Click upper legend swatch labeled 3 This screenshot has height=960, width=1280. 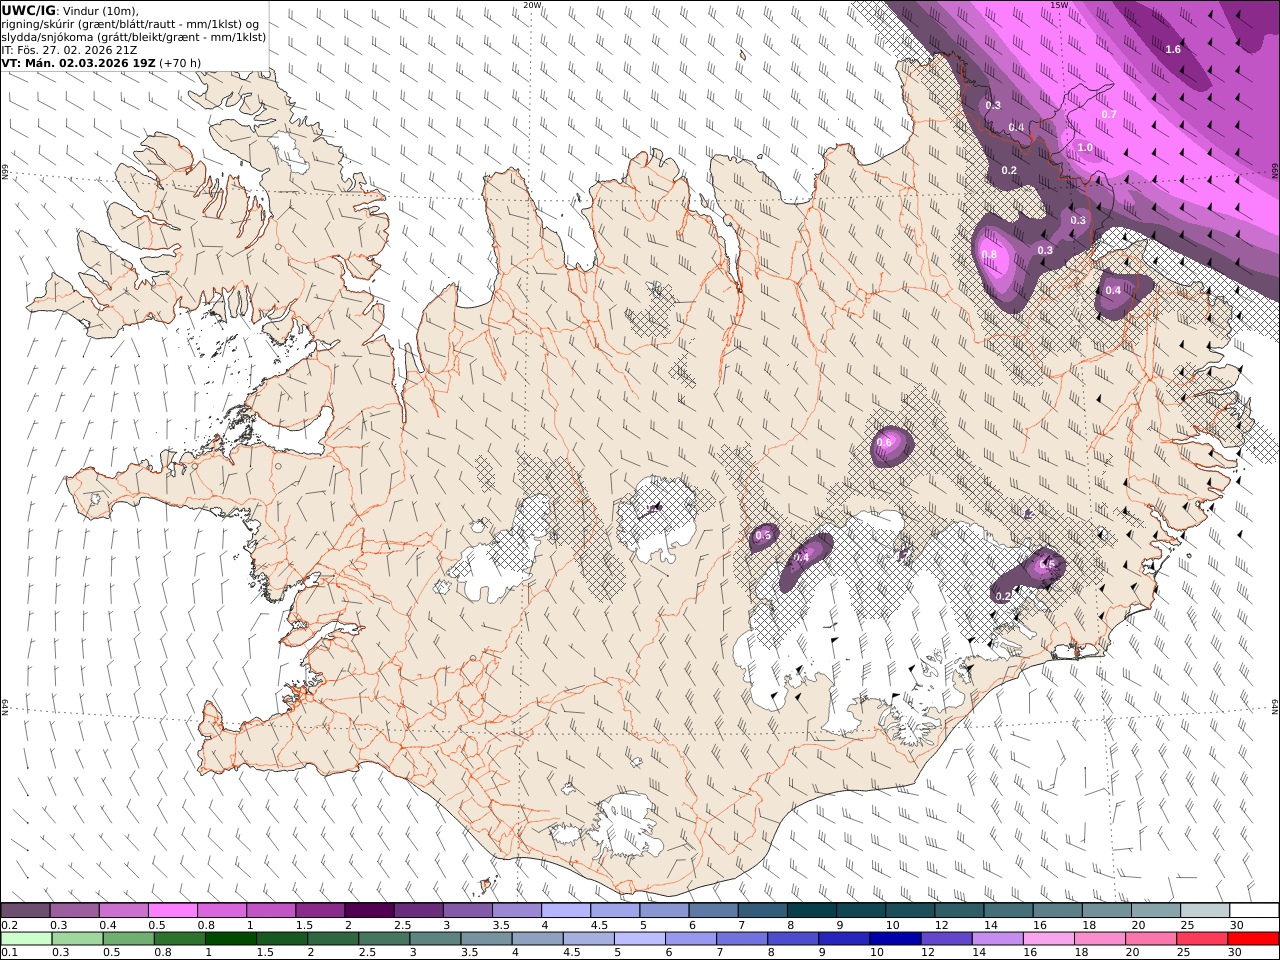point(467,911)
